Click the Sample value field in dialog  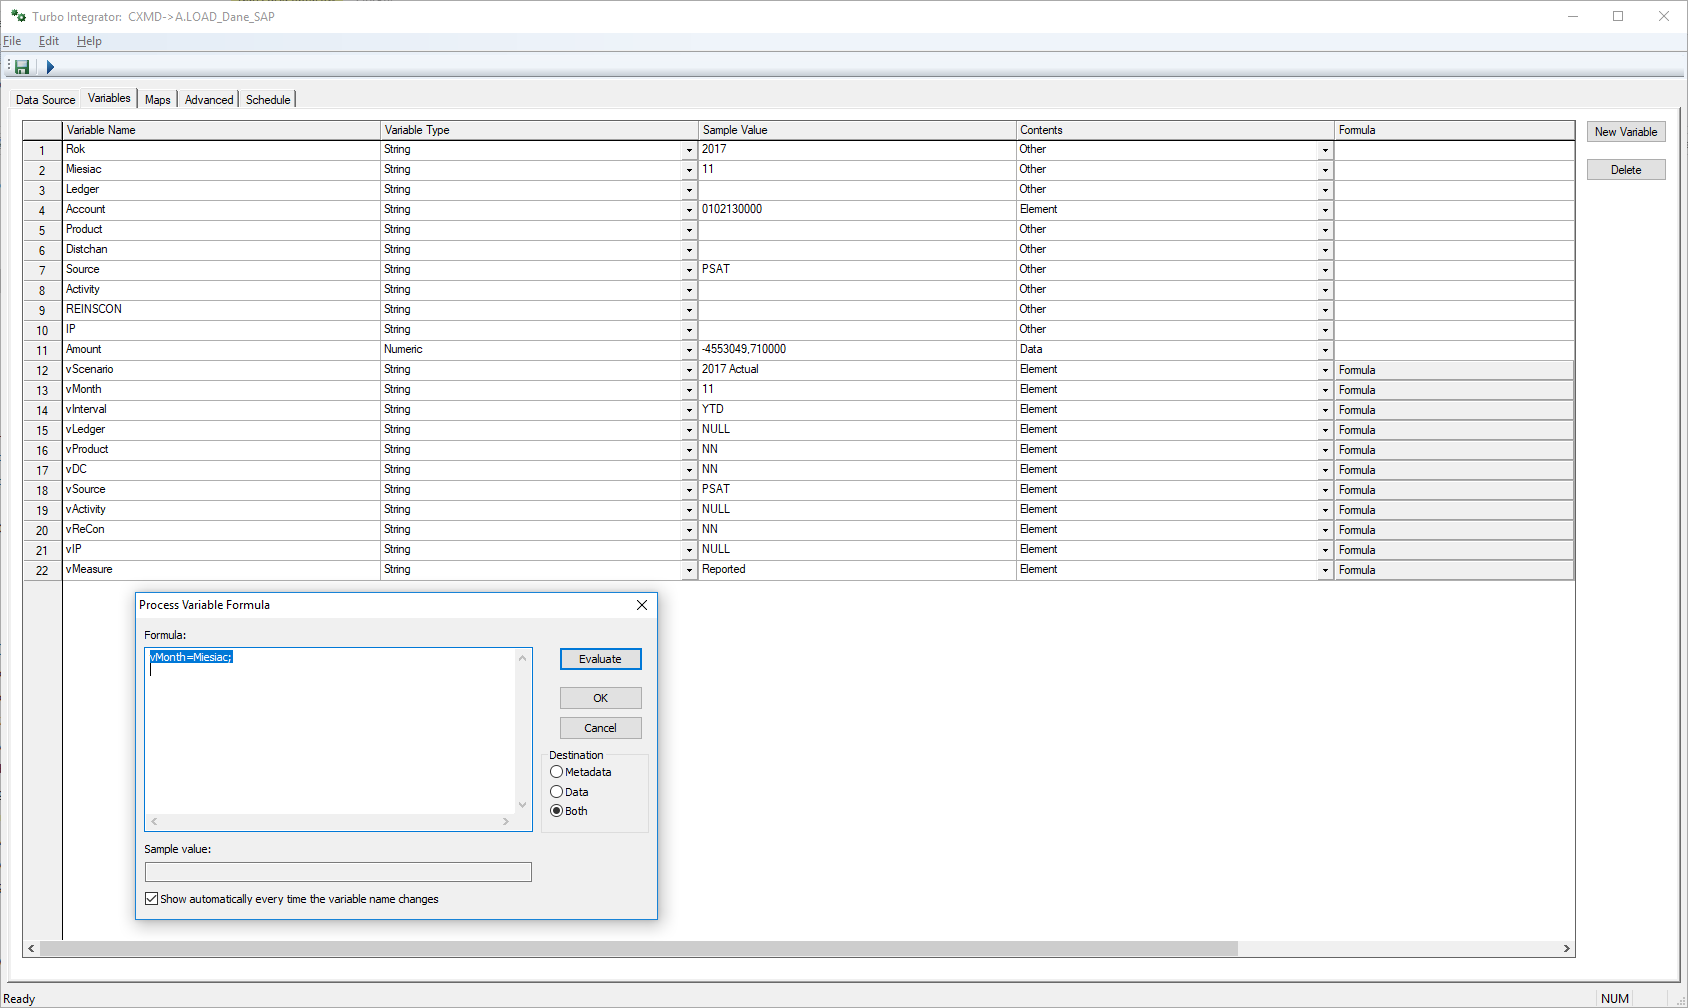pos(338,872)
